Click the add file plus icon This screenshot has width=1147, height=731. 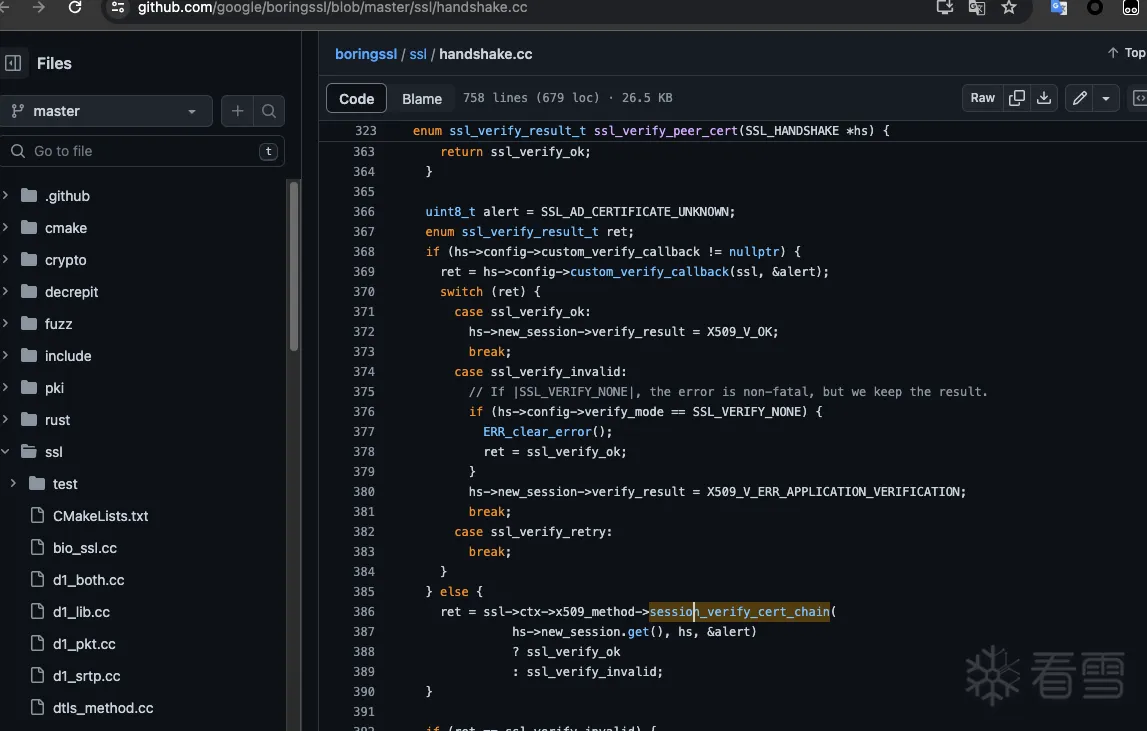tap(237, 111)
